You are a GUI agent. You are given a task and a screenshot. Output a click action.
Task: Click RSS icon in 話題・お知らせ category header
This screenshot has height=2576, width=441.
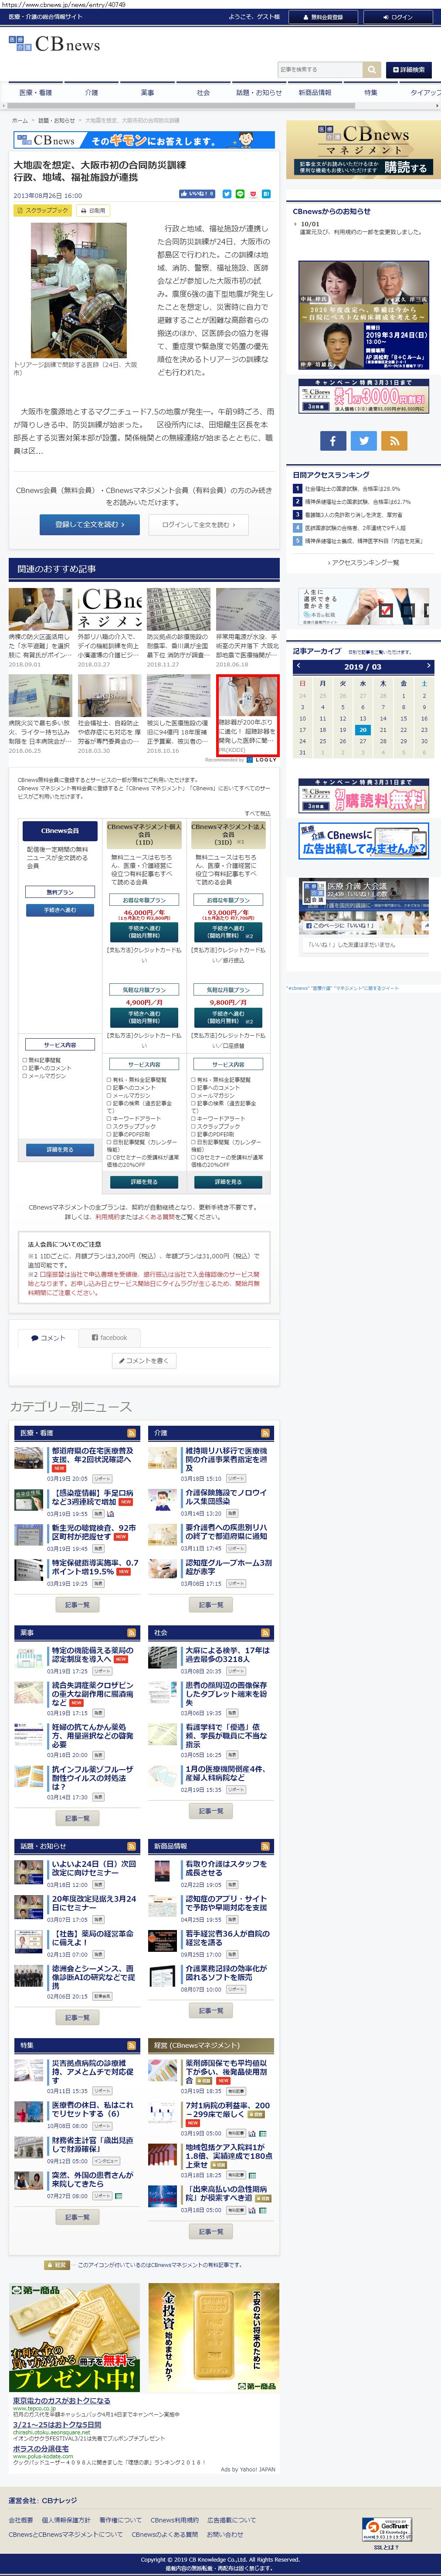(x=132, y=1846)
